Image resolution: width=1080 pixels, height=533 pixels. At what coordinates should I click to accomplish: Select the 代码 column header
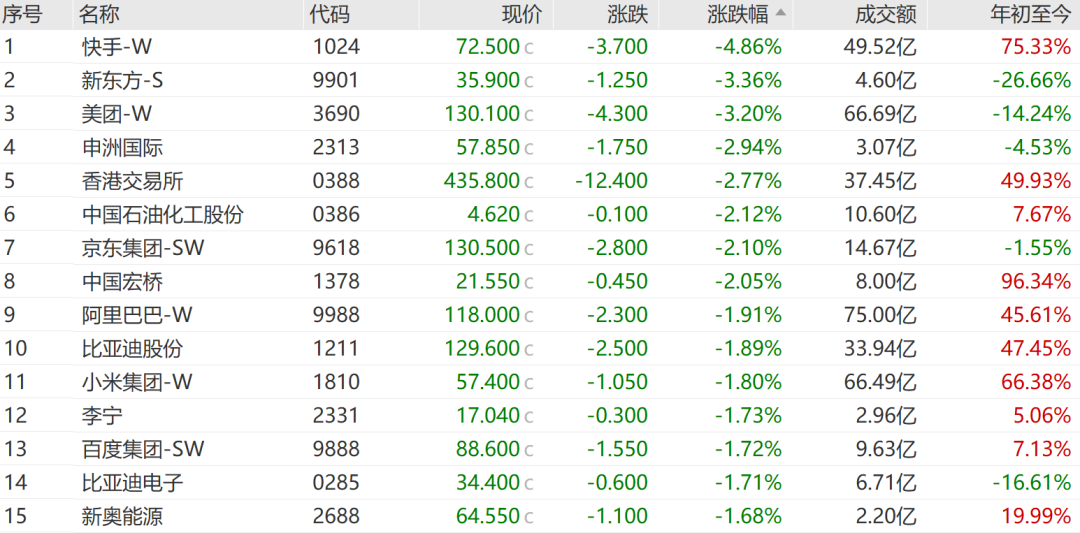330,14
